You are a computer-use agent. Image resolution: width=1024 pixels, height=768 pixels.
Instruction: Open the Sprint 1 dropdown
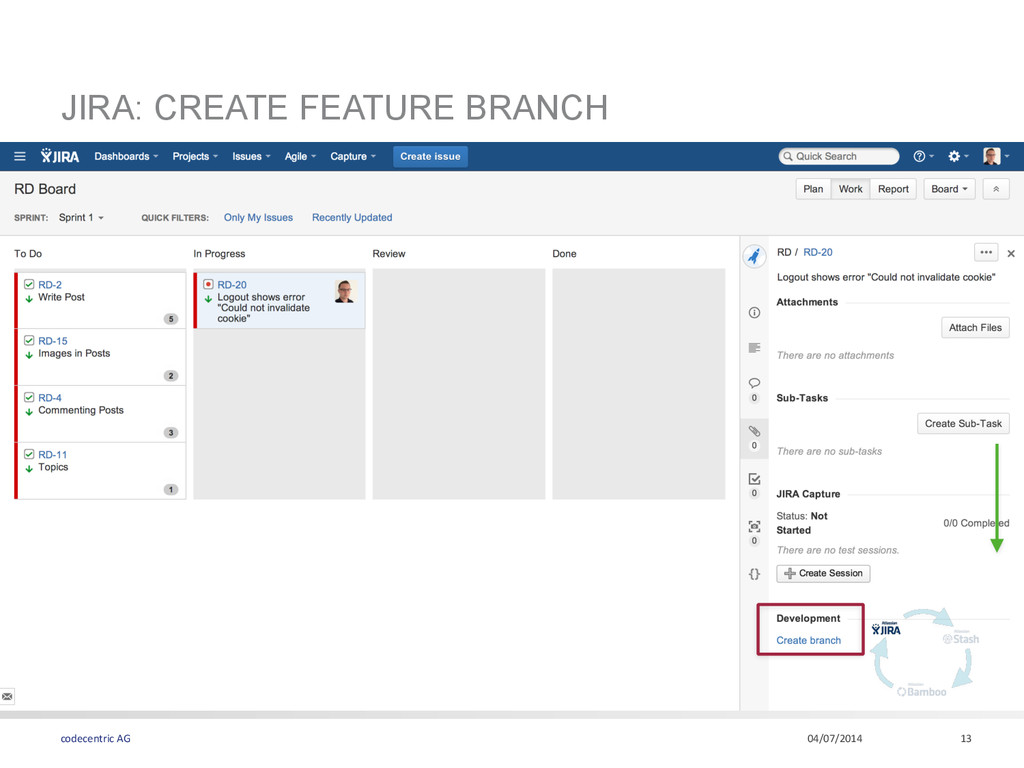coord(81,217)
